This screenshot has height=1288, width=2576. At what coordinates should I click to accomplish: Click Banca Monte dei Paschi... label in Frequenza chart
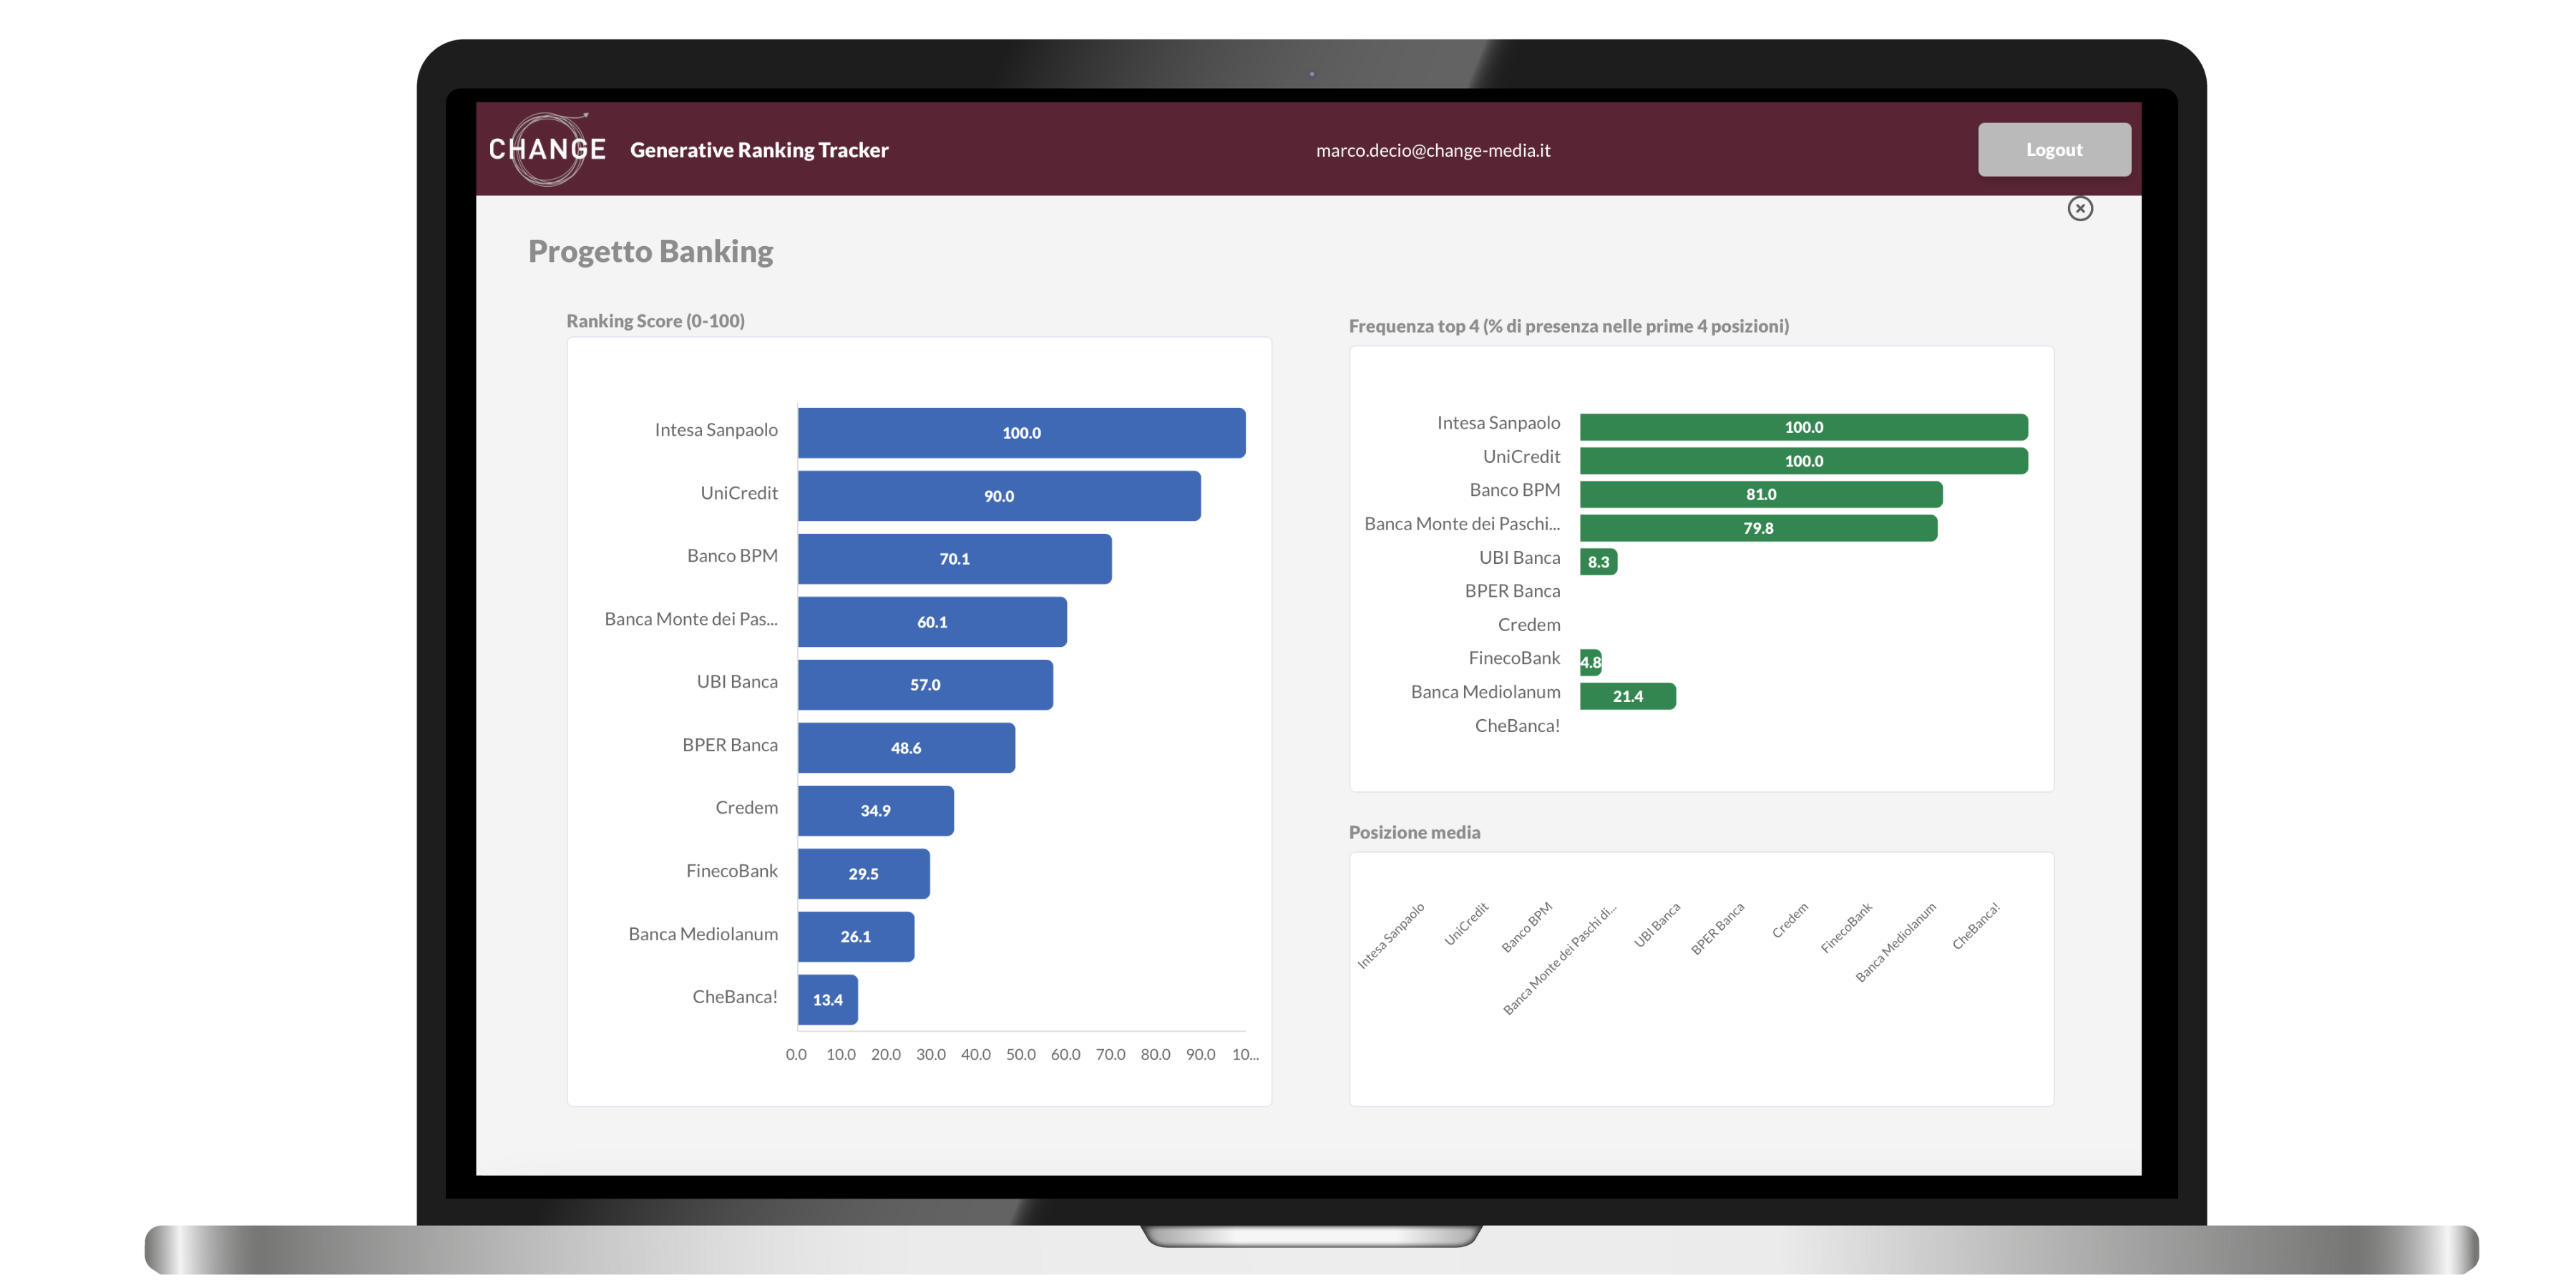(x=1462, y=524)
